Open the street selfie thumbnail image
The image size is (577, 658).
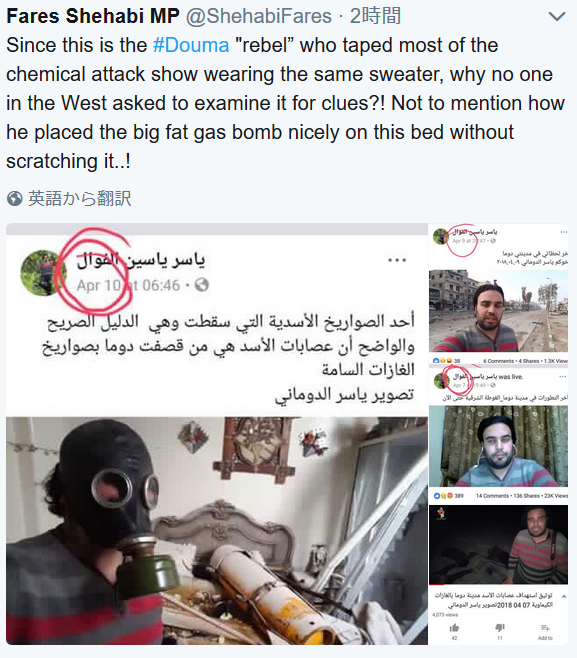point(498,311)
